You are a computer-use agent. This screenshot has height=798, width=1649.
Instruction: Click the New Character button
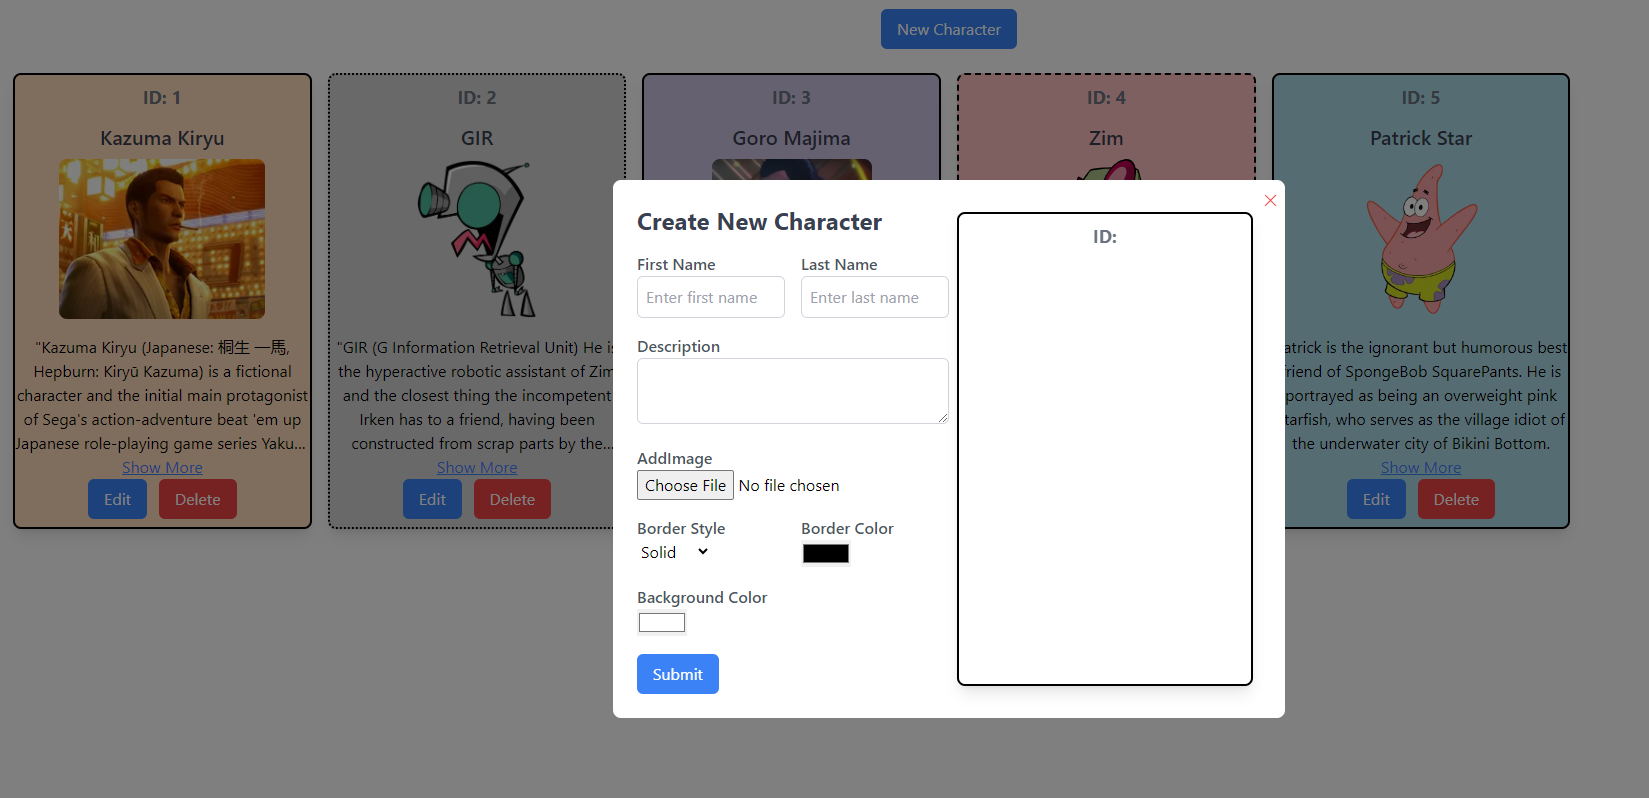948,29
